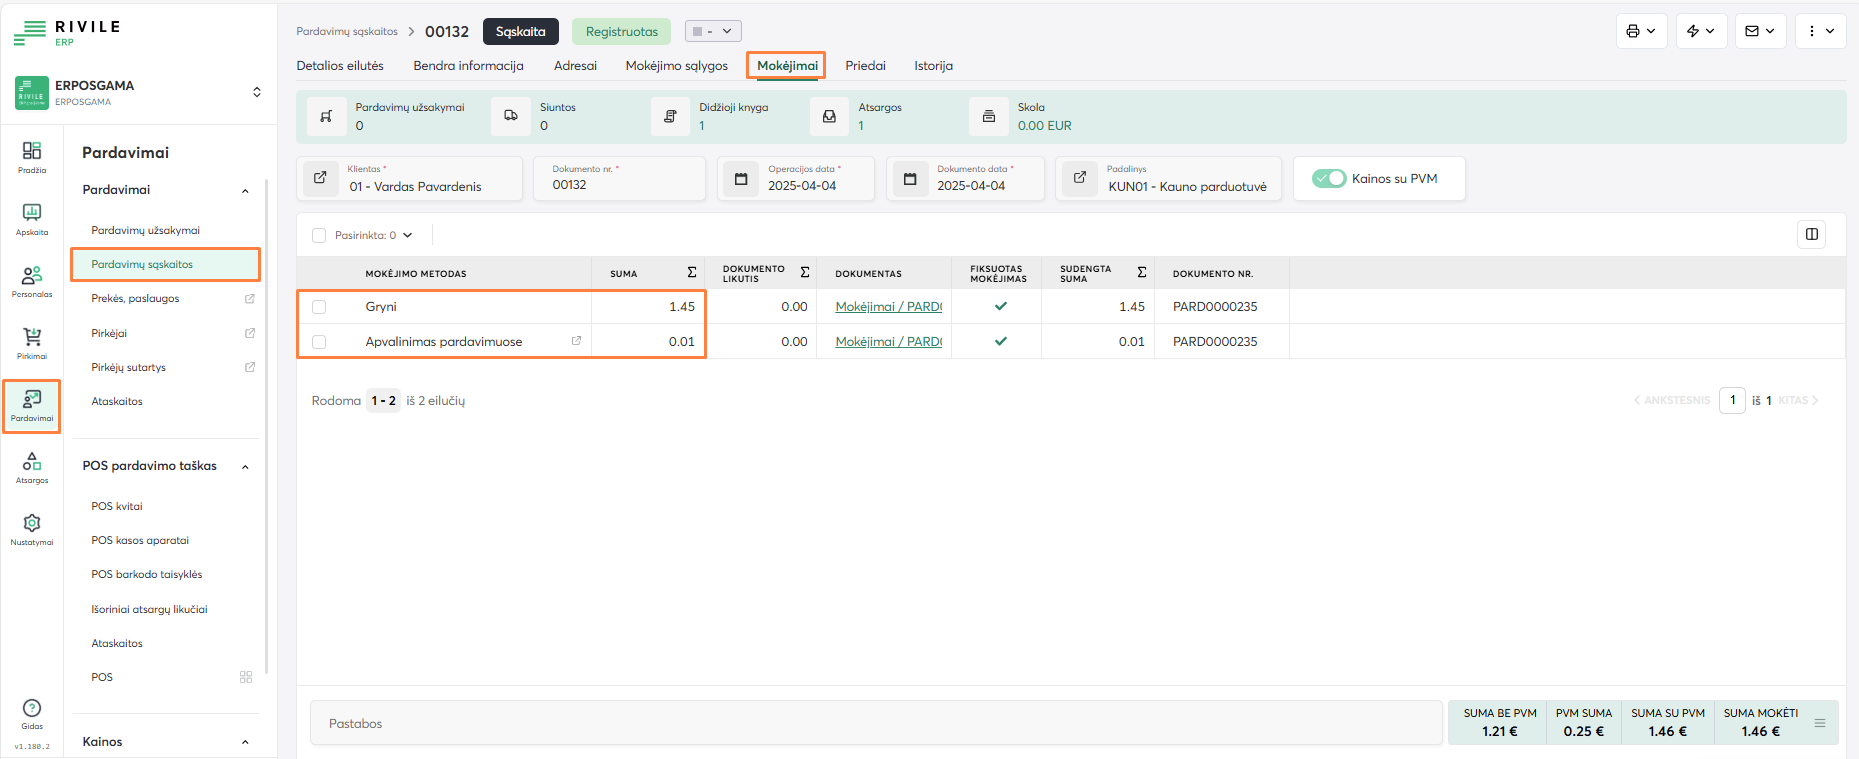Toggle the Kainos su PVM switch

1329,179
